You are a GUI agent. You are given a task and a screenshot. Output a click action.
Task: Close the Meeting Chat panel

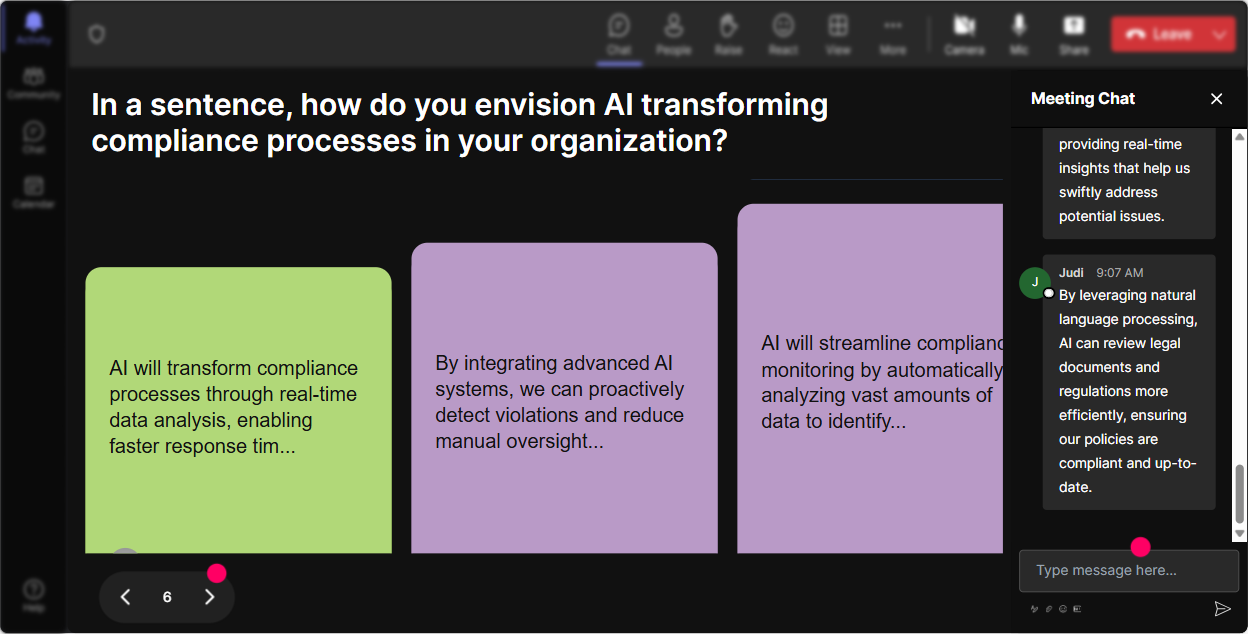pos(1217,98)
